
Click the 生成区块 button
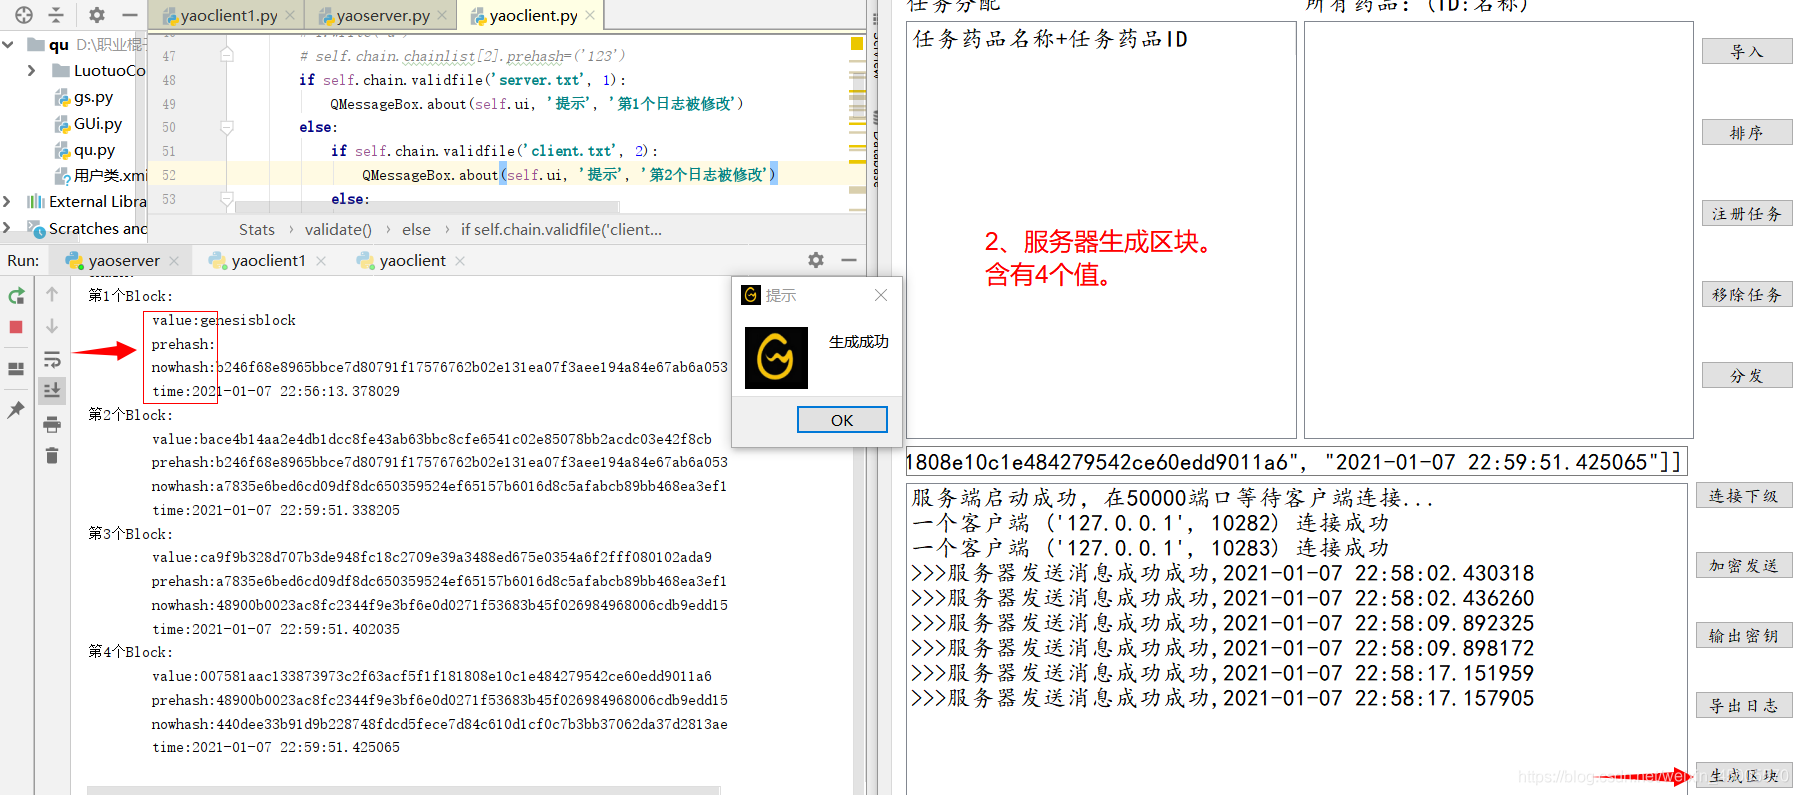coord(1744,775)
